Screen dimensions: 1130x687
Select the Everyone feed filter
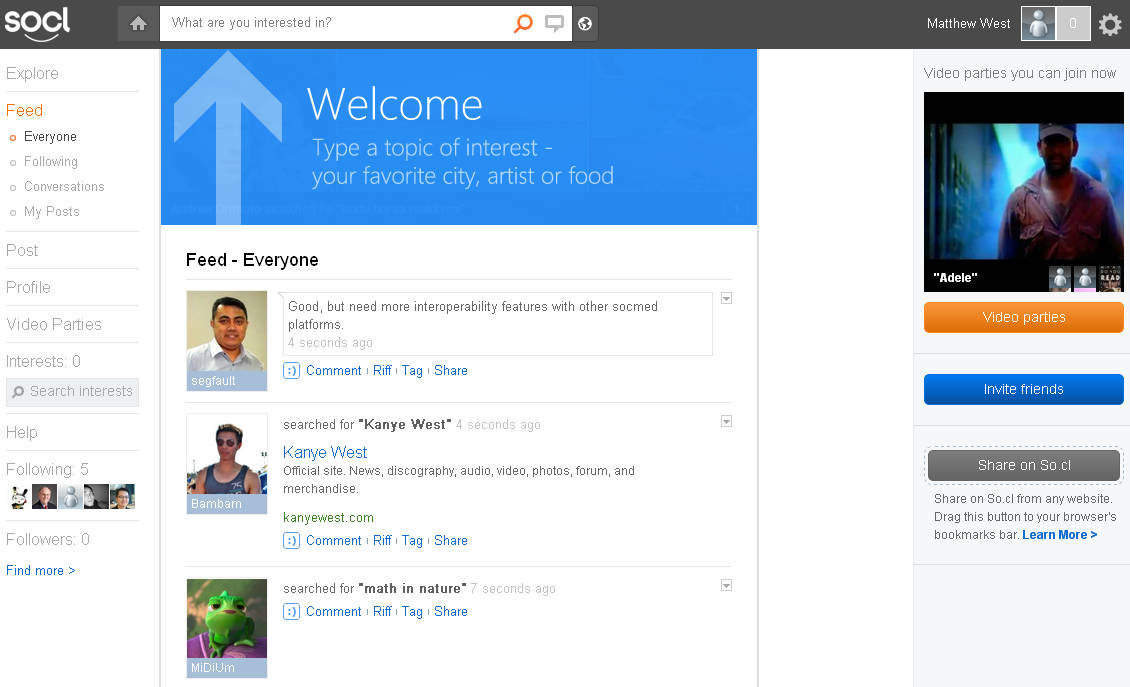50,137
